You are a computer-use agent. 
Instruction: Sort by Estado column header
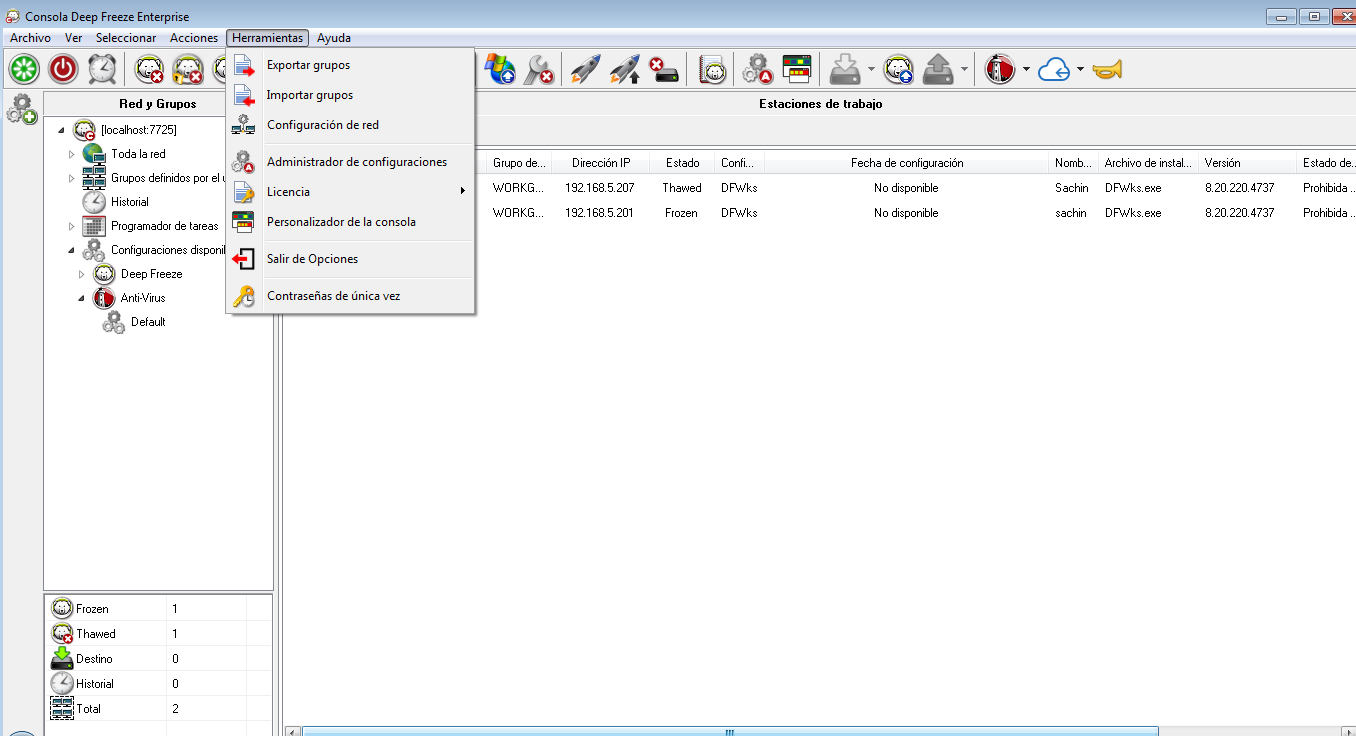point(683,162)
